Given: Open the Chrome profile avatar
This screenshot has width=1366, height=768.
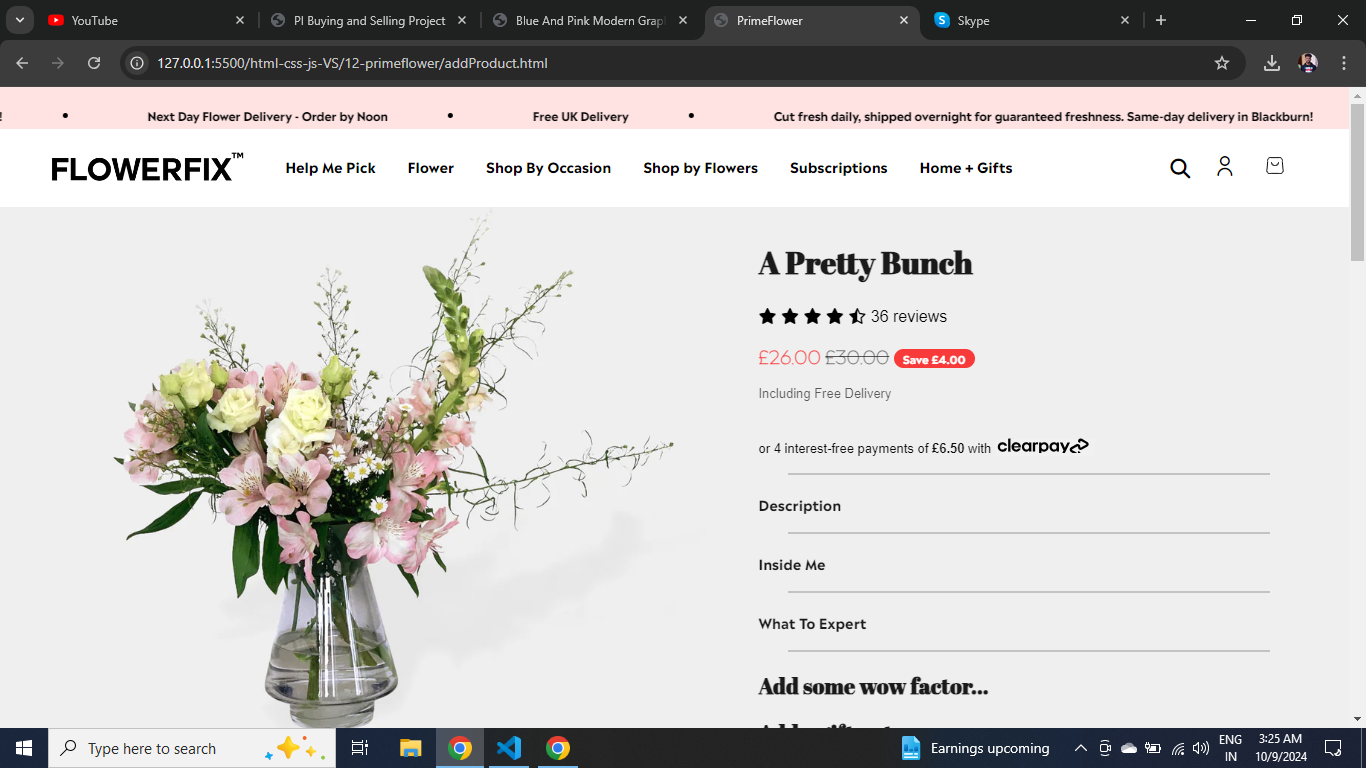Looking at the screenshot, I should [1308, 63].
